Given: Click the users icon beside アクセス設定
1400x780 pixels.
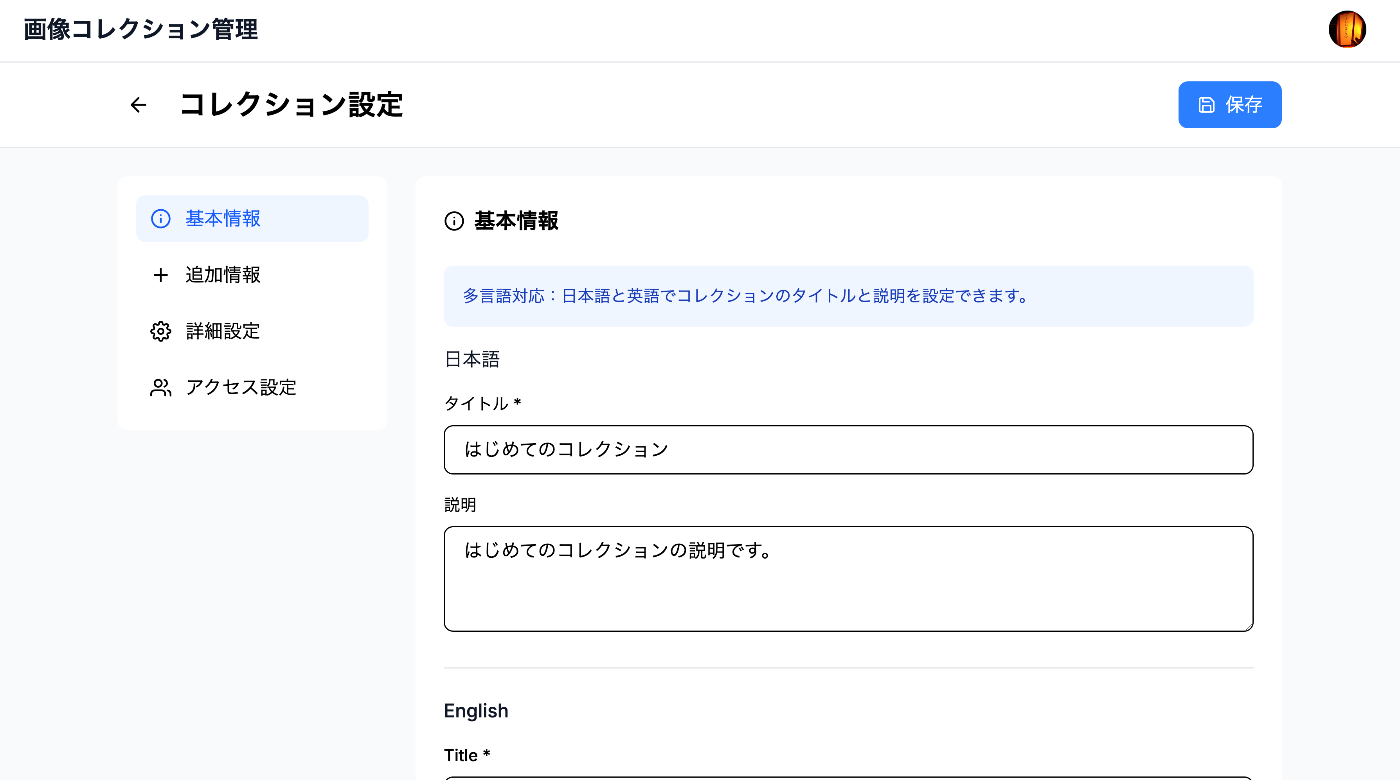Looking at the screenshot, I should point(160,388).
